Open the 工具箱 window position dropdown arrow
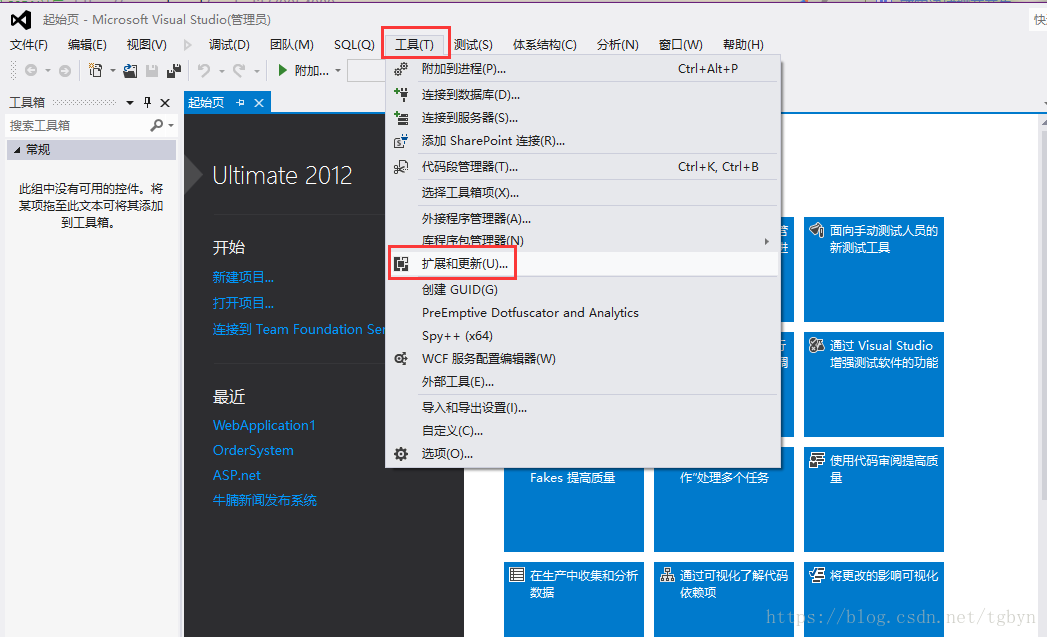1047x637 pixels. [x=130, y=103]
